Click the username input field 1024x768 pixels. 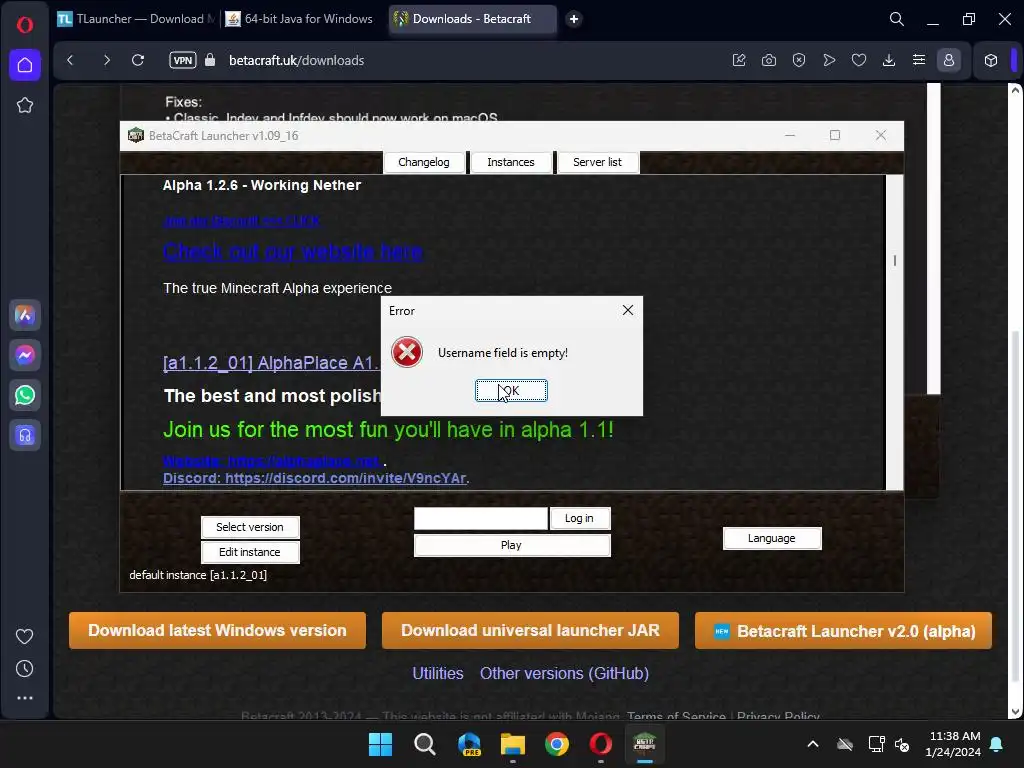pyautogui.click(x=481, y=519)
